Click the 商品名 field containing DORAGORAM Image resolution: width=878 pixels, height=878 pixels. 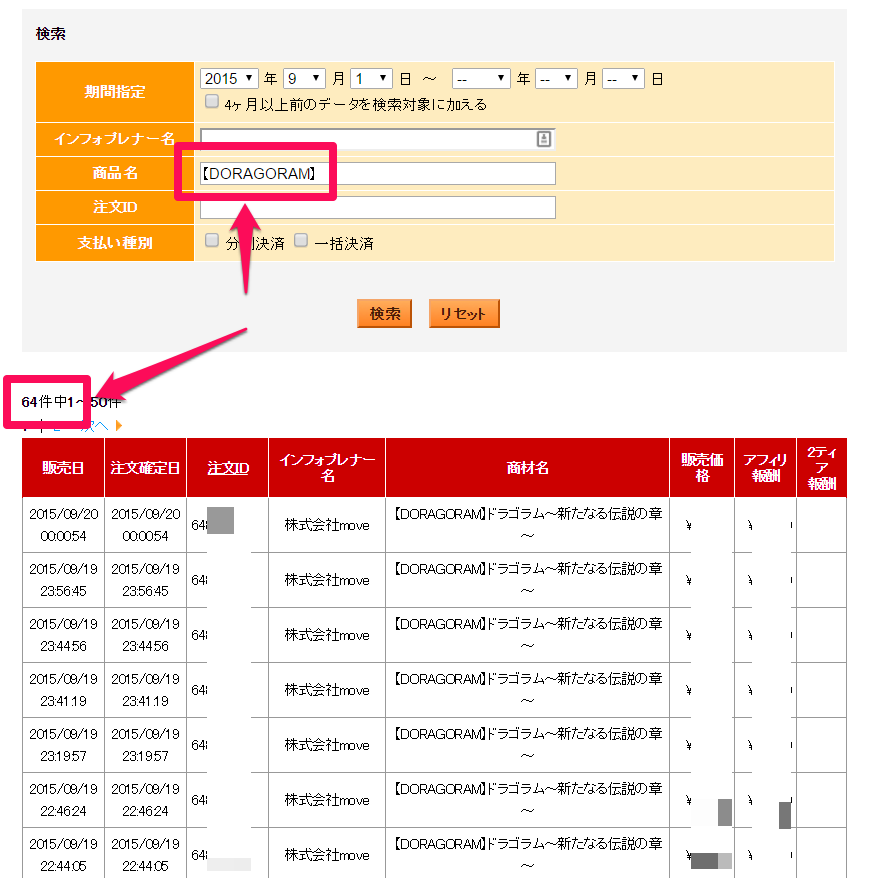(378, 174)
